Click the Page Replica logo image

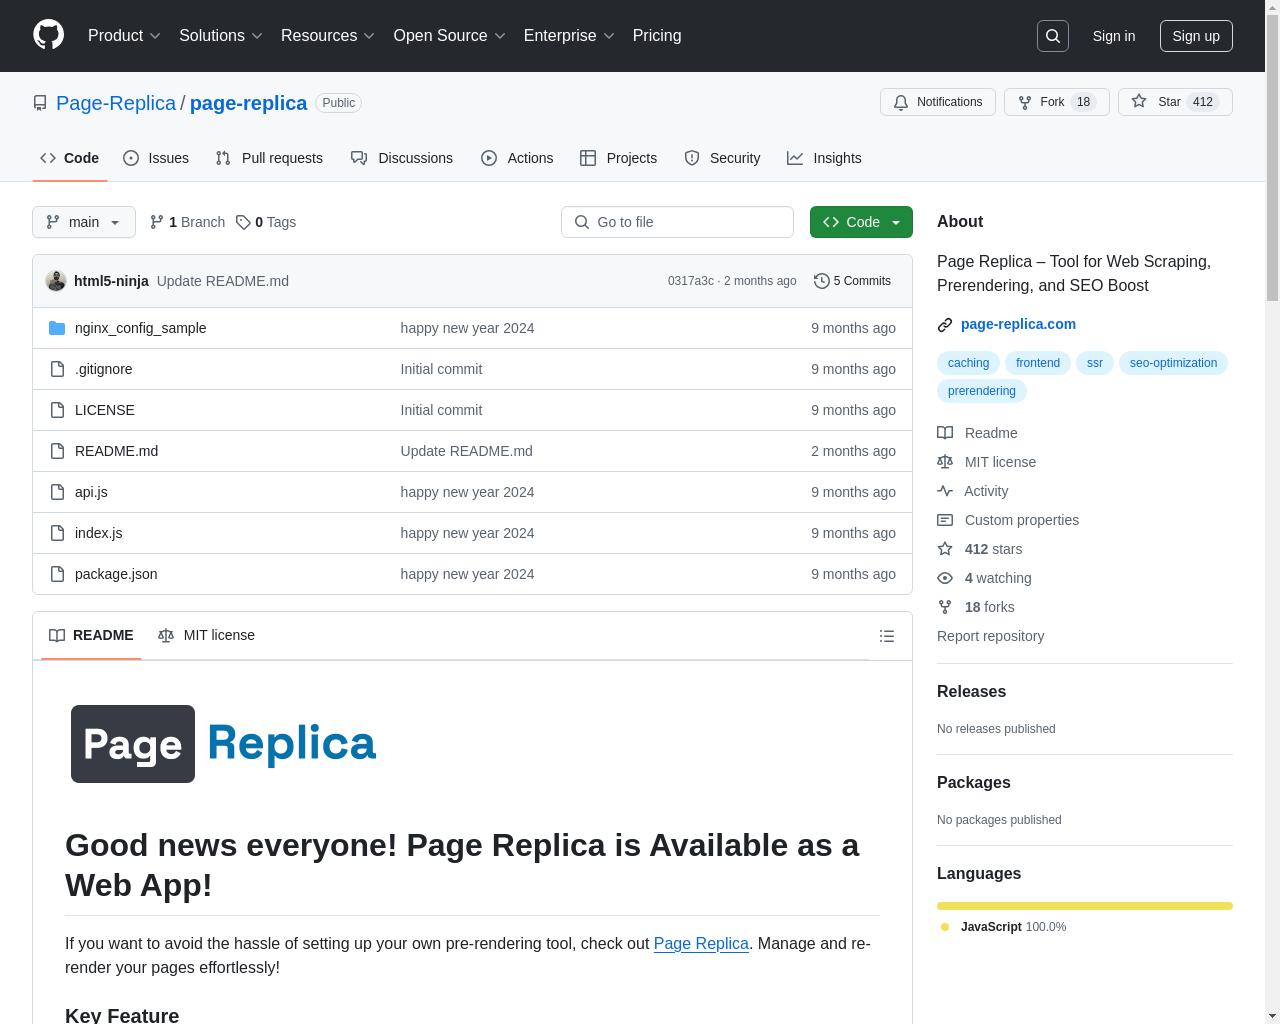224,744
